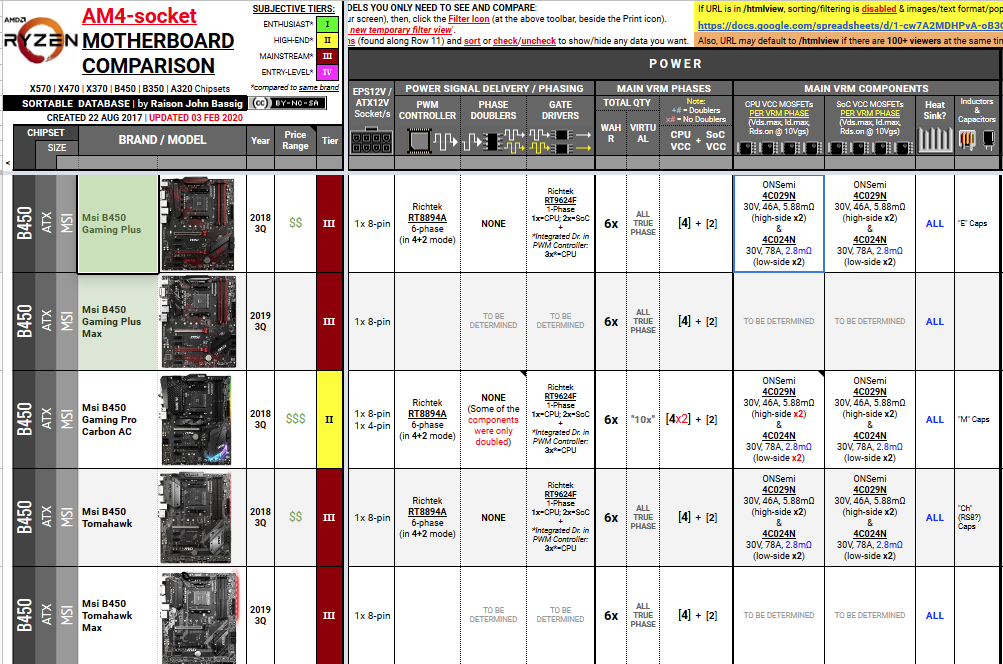This screenshot has height=664, width=1003.
Task: Open RT9624F link in Gaming Plus row
Action: pos(560,200)
